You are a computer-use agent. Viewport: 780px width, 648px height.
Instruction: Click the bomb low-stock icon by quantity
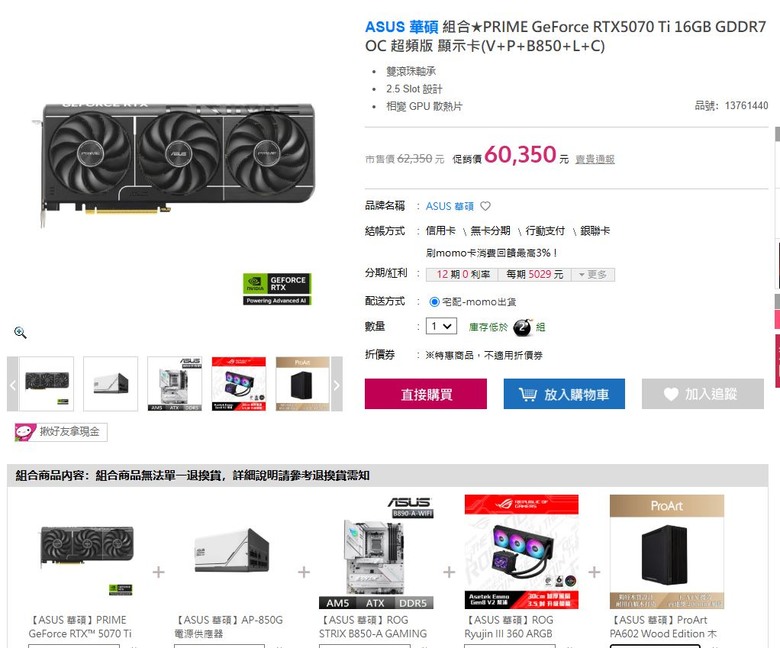click(x=522, y=327)
